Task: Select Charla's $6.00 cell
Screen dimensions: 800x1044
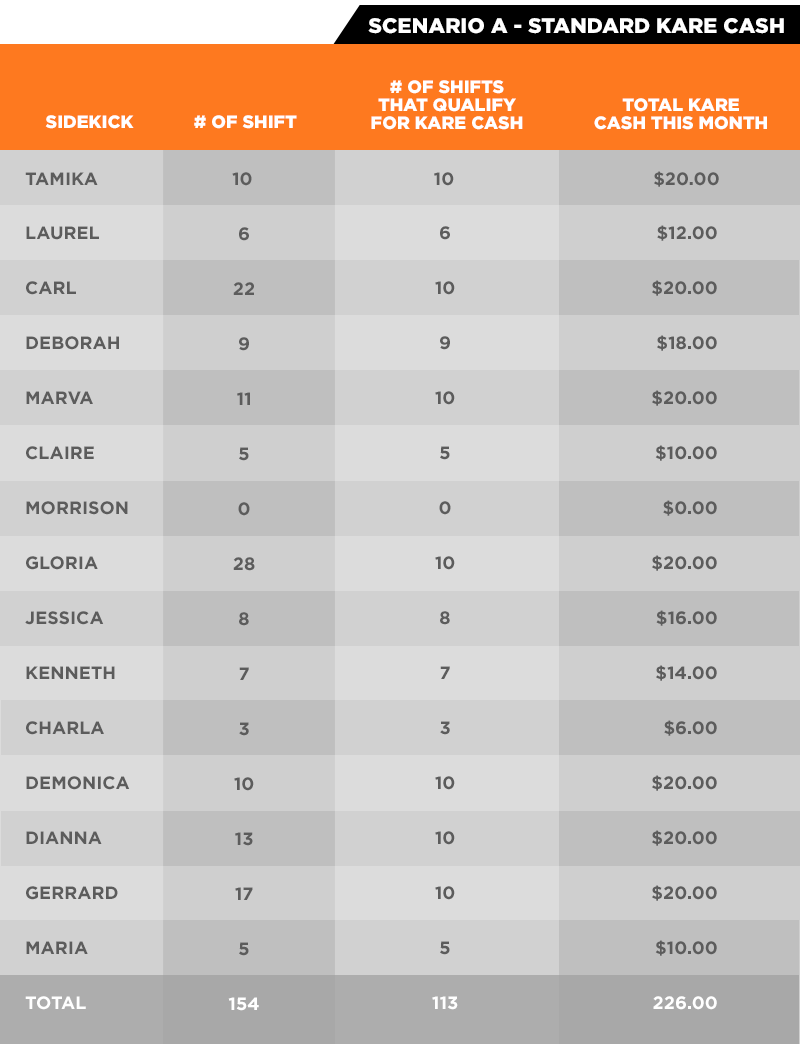Action: 690,728
